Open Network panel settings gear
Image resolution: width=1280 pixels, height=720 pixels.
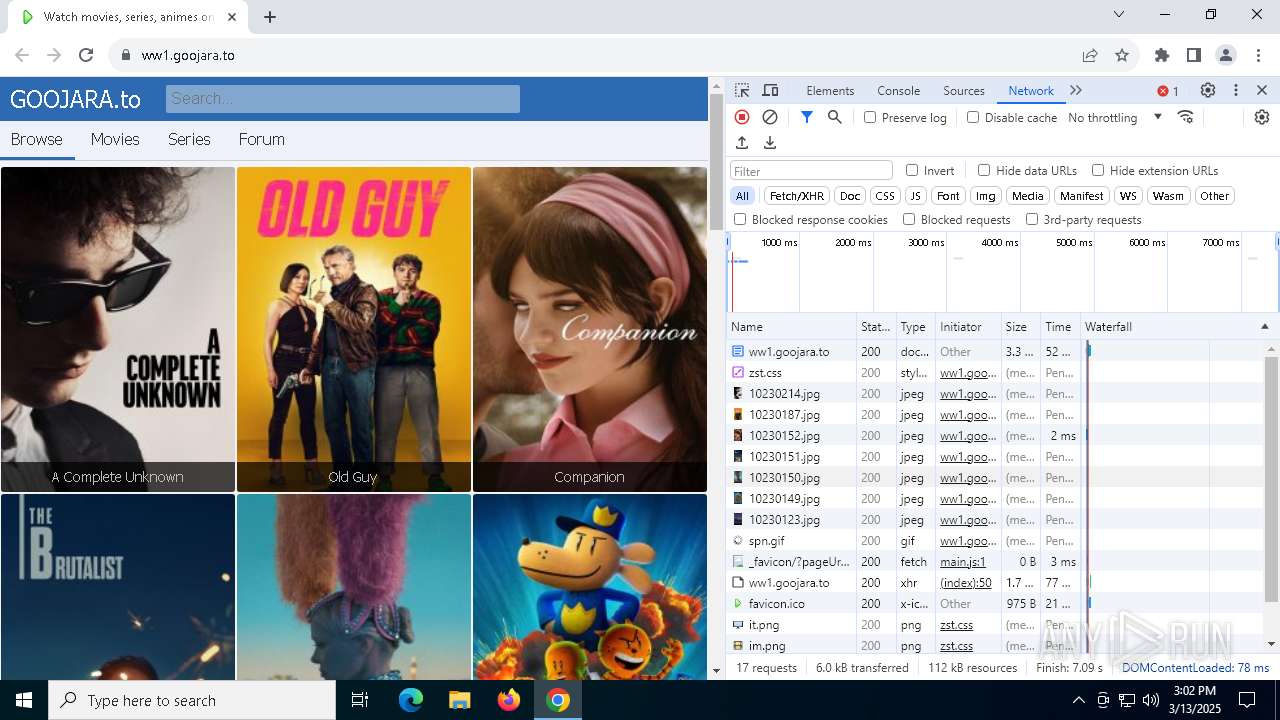1262,117
